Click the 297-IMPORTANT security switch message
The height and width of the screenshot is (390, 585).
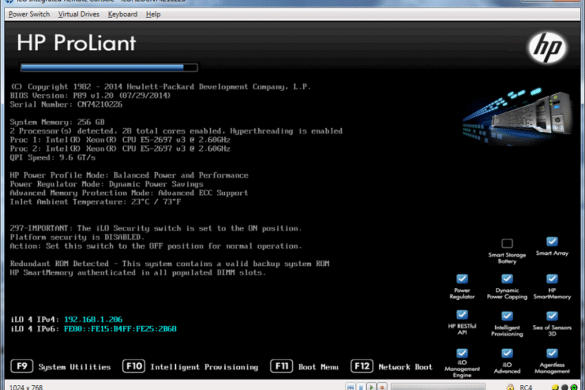(156, 228)
